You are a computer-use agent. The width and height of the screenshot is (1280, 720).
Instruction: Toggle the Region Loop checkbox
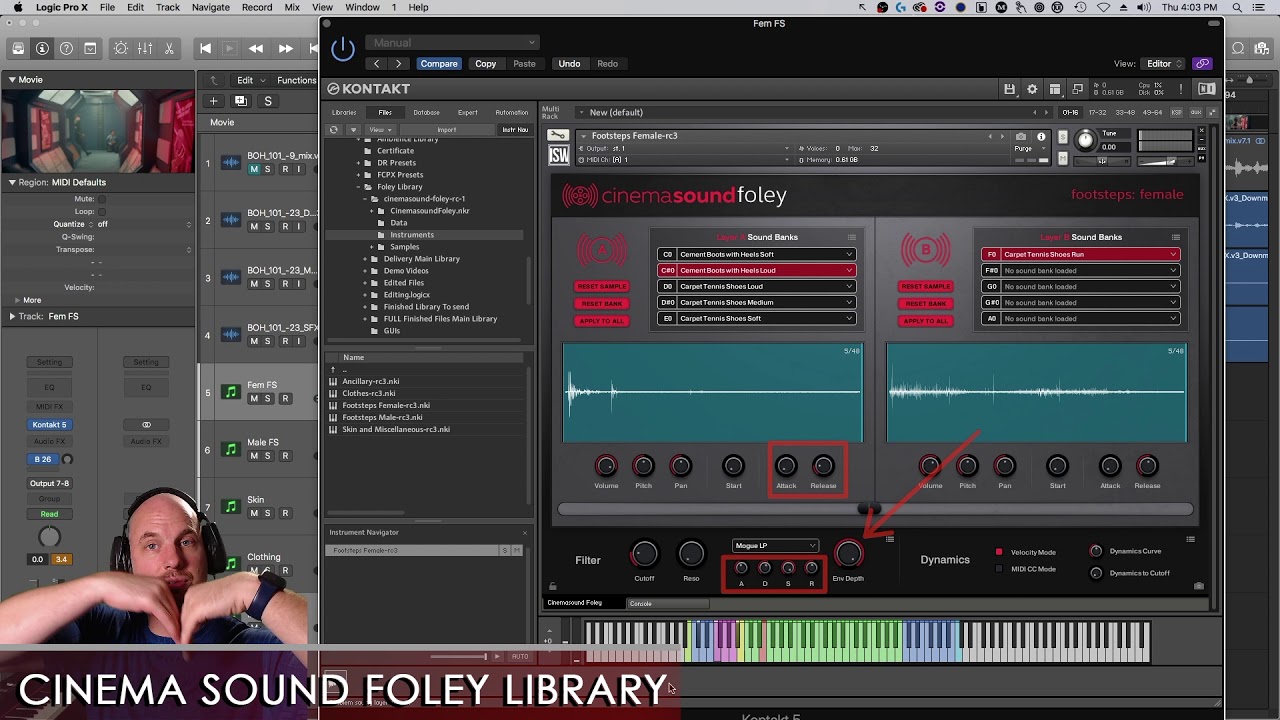pos(102,212)
